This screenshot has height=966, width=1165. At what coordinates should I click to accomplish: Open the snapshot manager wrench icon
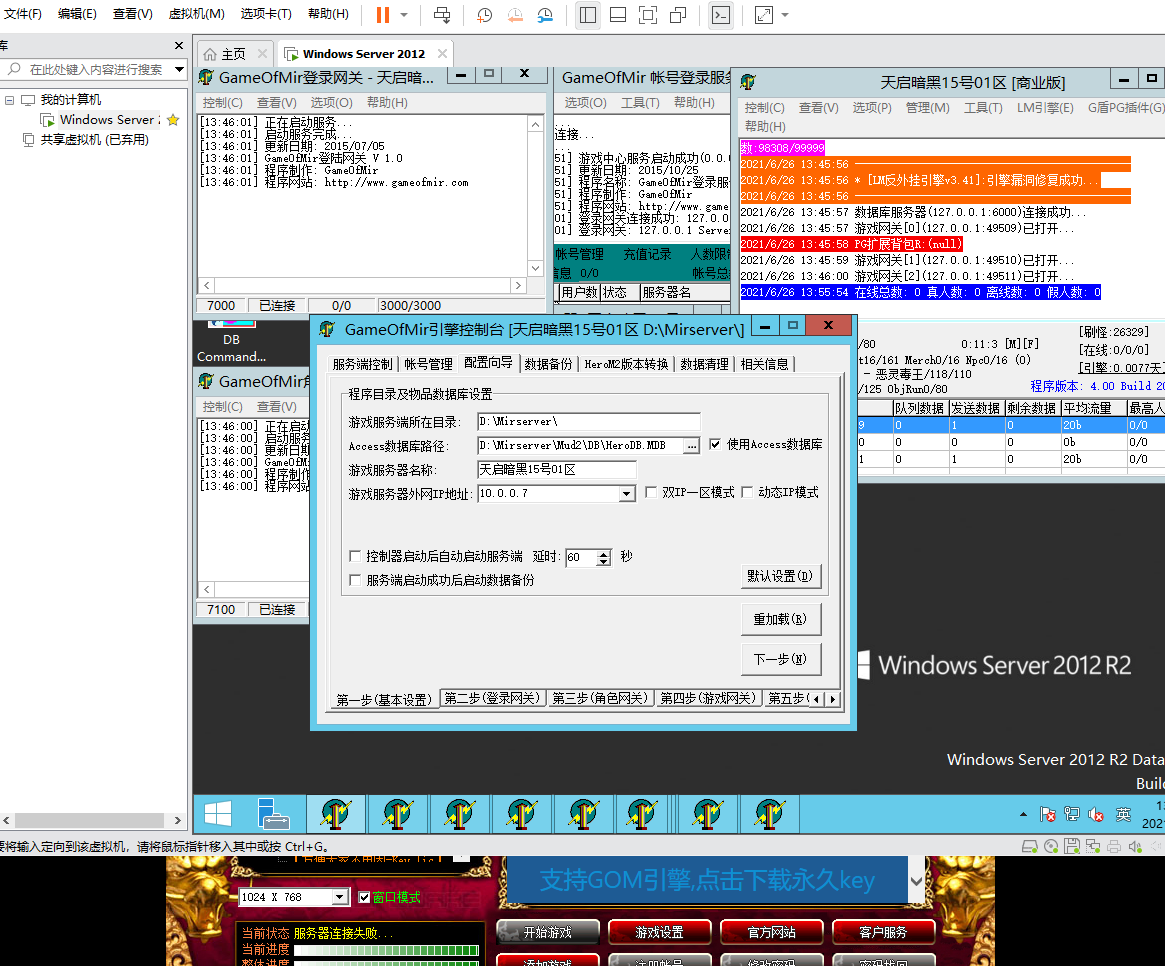point(545,15)
